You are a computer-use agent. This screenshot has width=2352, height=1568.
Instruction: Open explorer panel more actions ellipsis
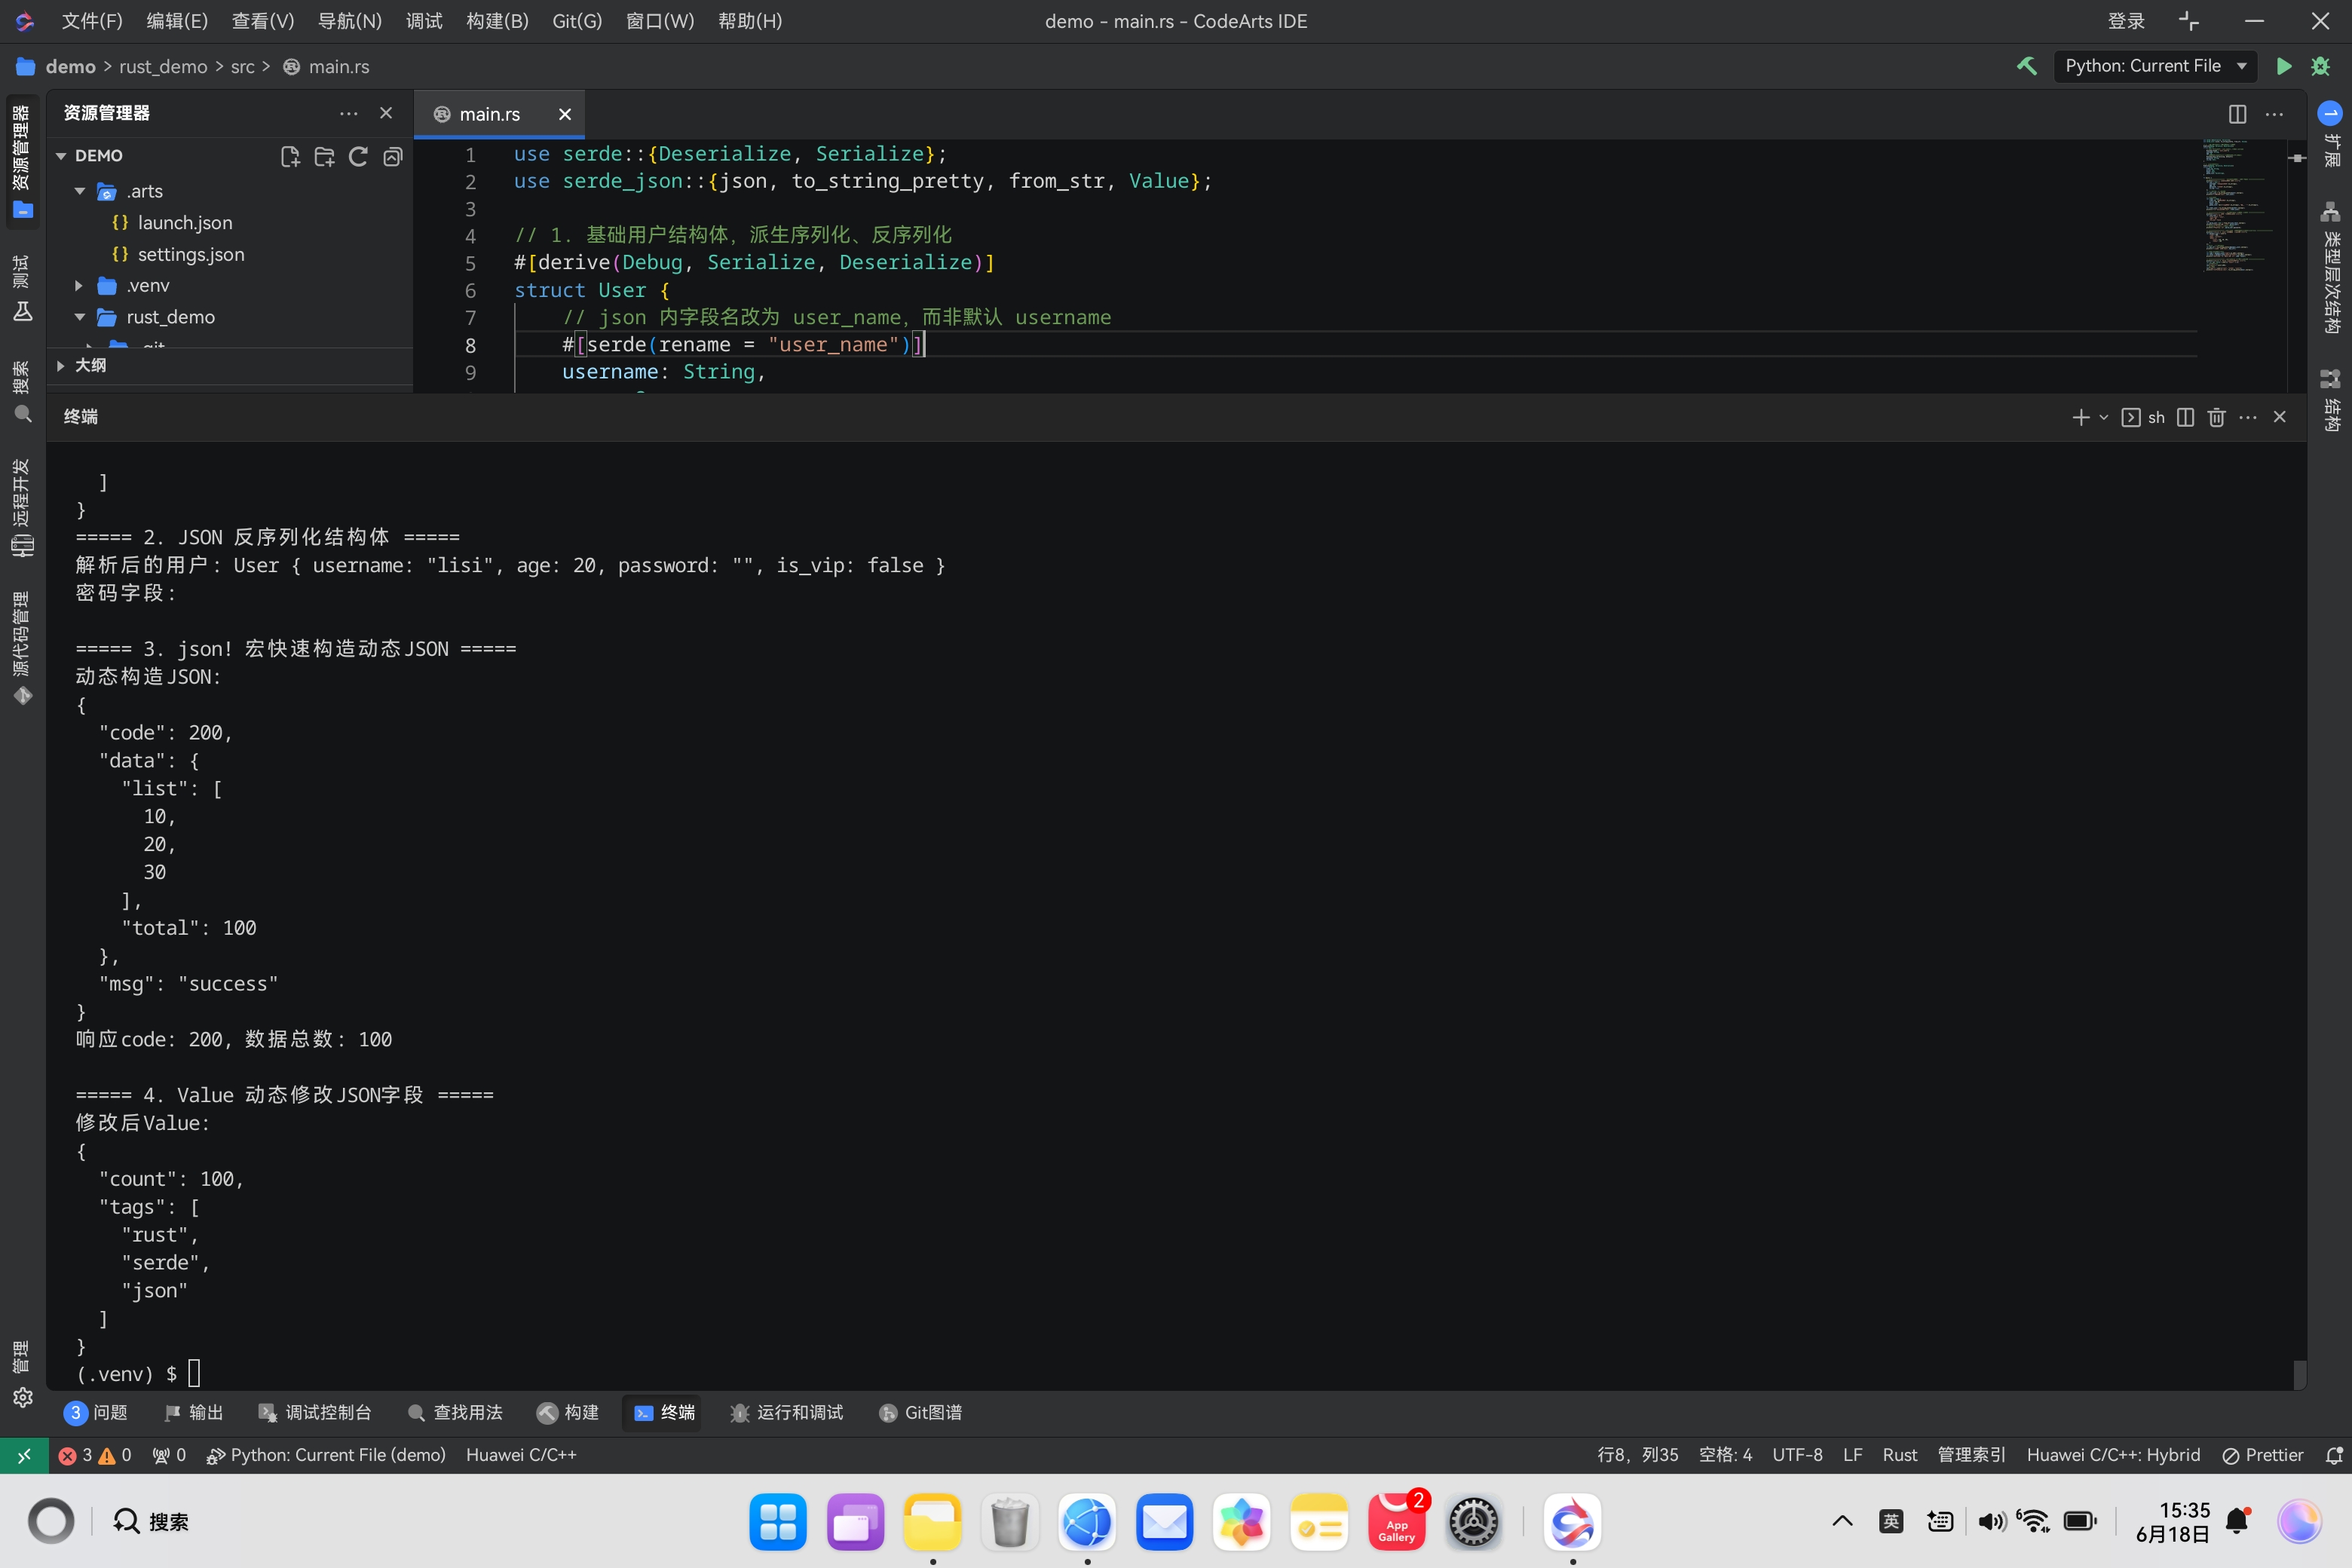(348, 113)
